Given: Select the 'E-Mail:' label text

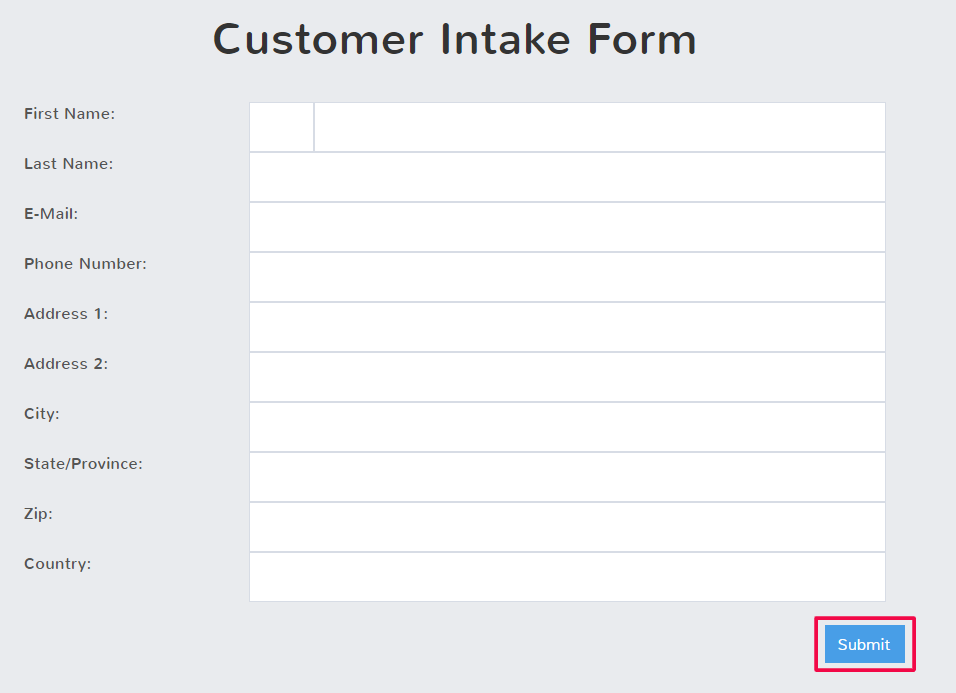Looking at the screenshot, I should point(51,214).
